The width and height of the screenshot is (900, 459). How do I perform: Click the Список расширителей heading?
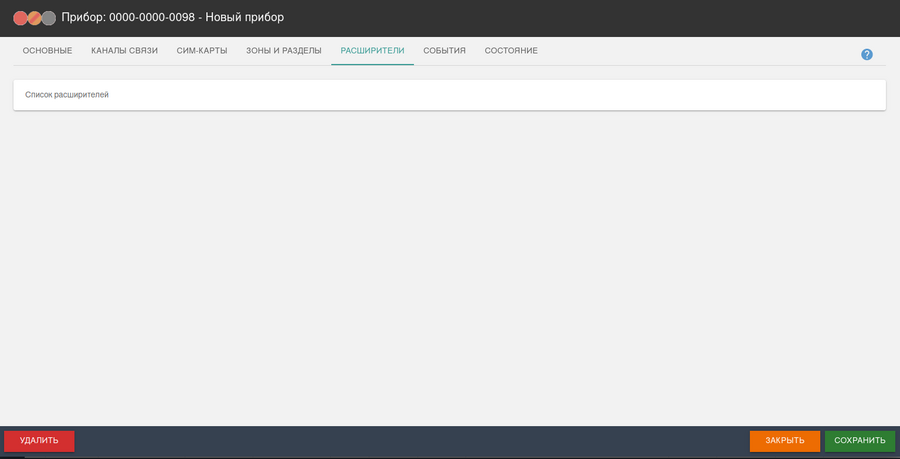pos(67,95)
